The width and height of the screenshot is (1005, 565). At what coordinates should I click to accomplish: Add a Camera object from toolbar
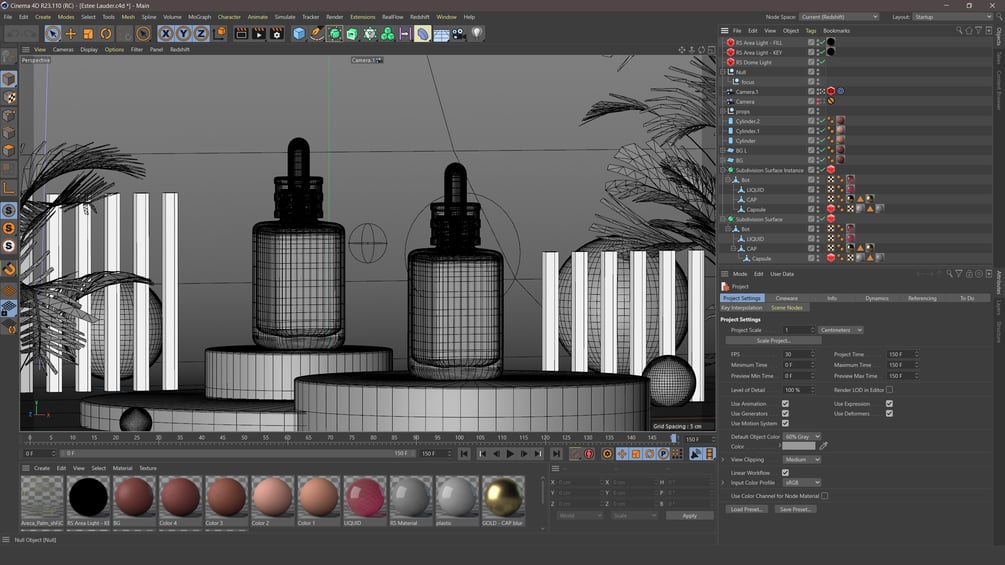coord(459,33)
